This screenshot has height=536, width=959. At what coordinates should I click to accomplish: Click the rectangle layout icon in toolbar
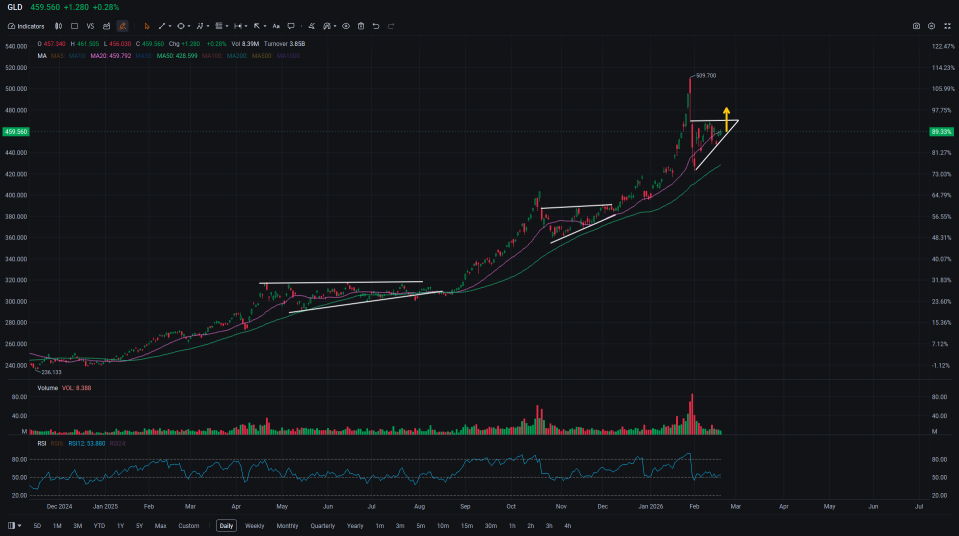[x=75, y=26]
